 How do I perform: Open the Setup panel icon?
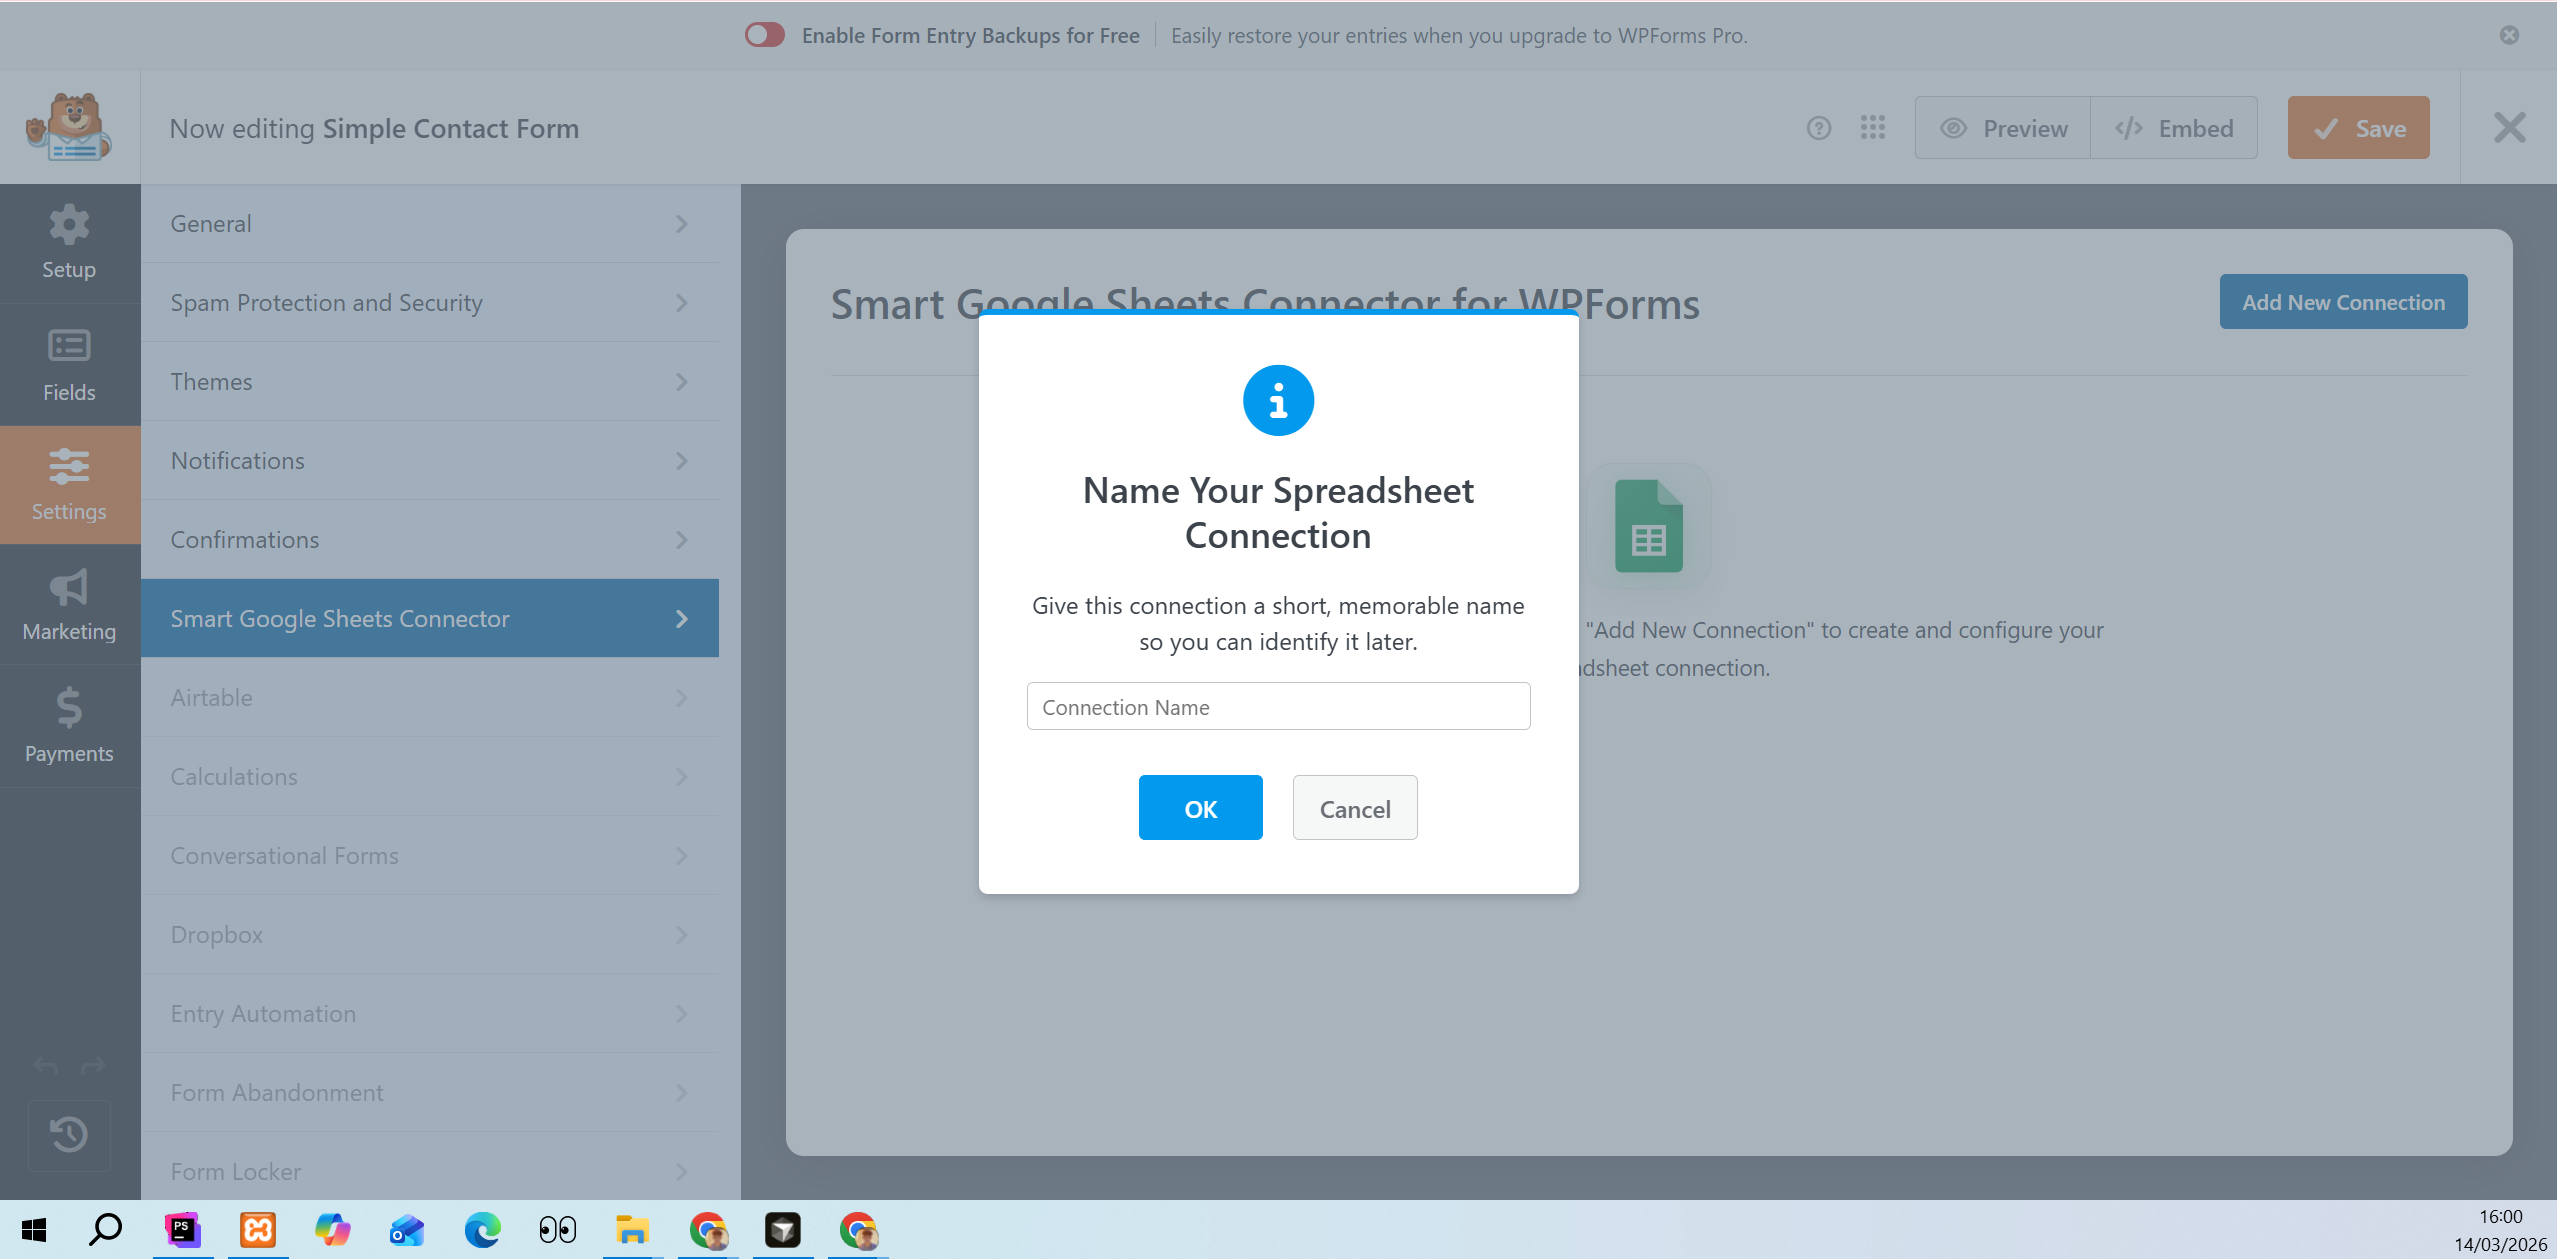point(69,225)
